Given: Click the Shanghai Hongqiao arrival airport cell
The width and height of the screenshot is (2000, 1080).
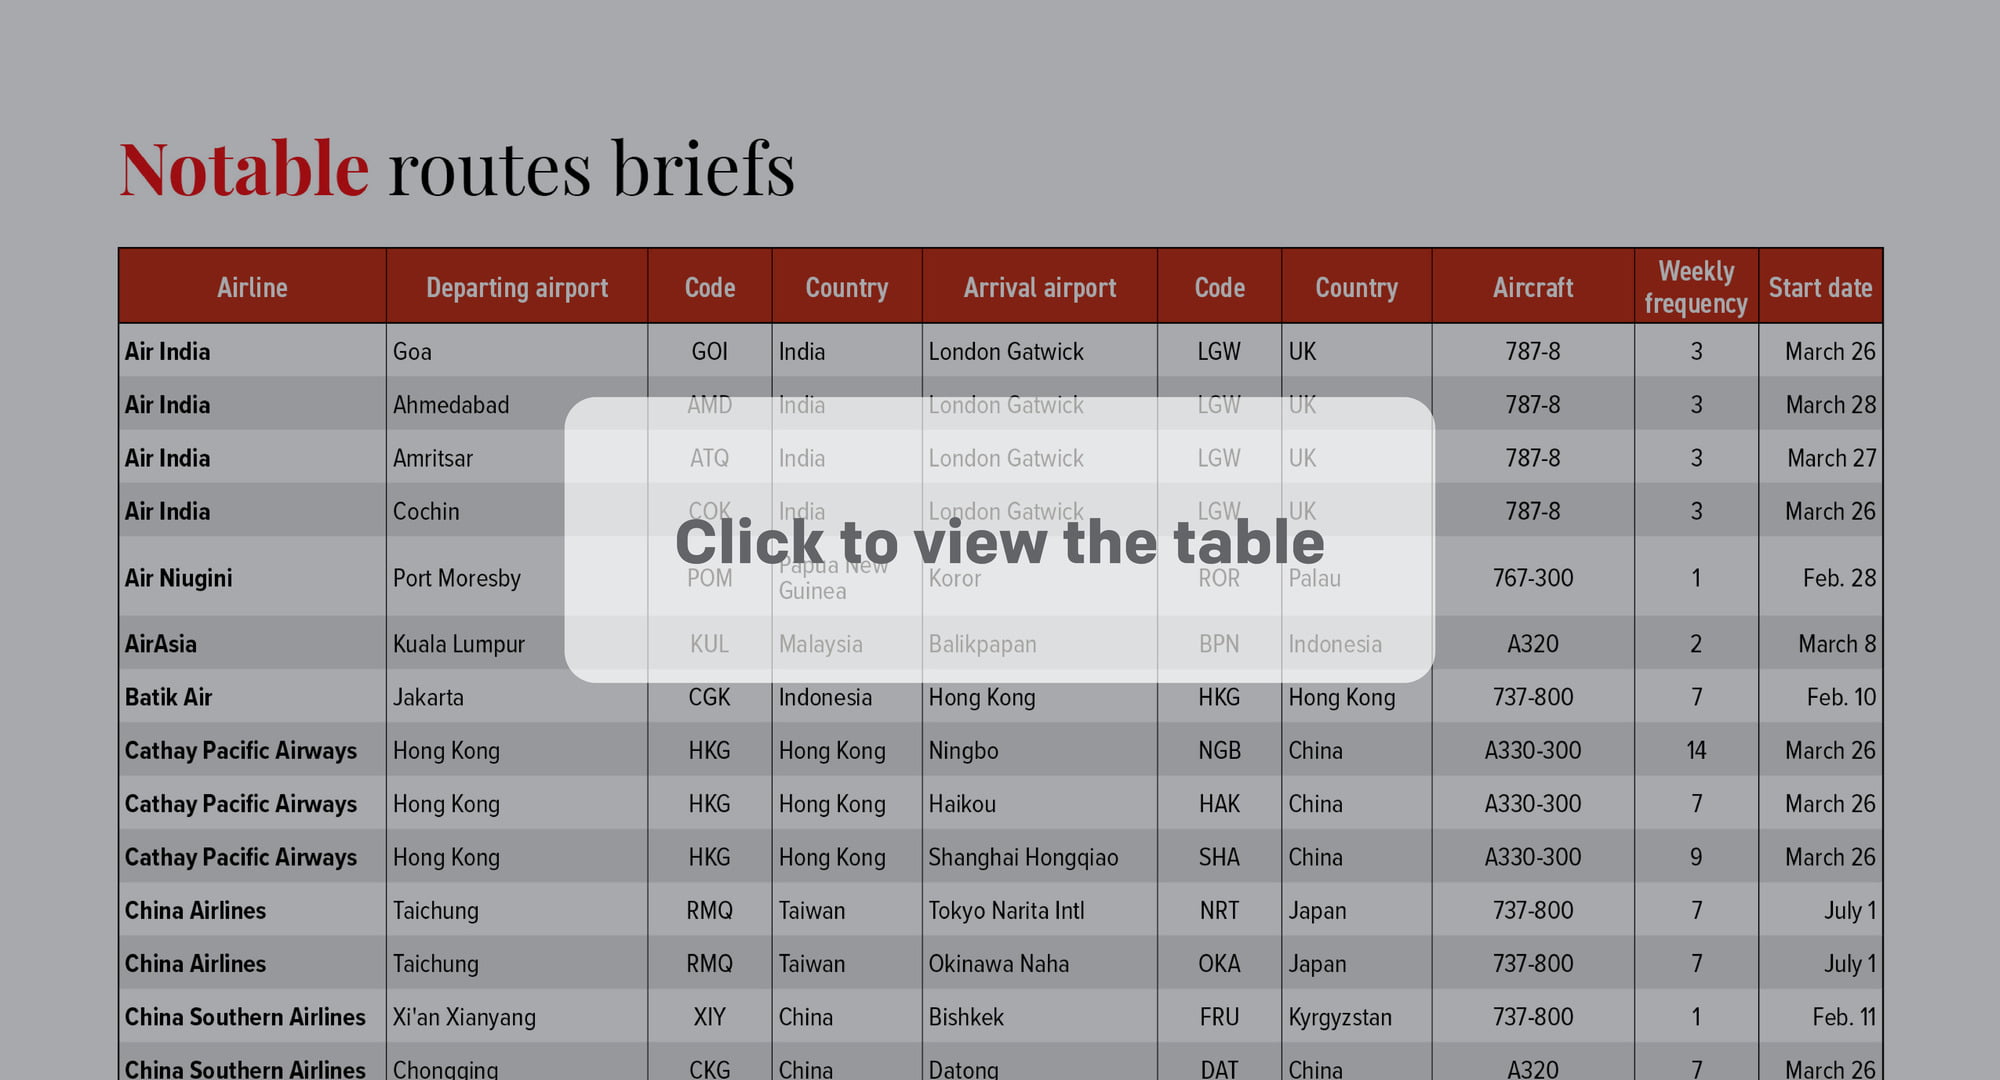Looking at the screenshot, I should [1022, 857].
